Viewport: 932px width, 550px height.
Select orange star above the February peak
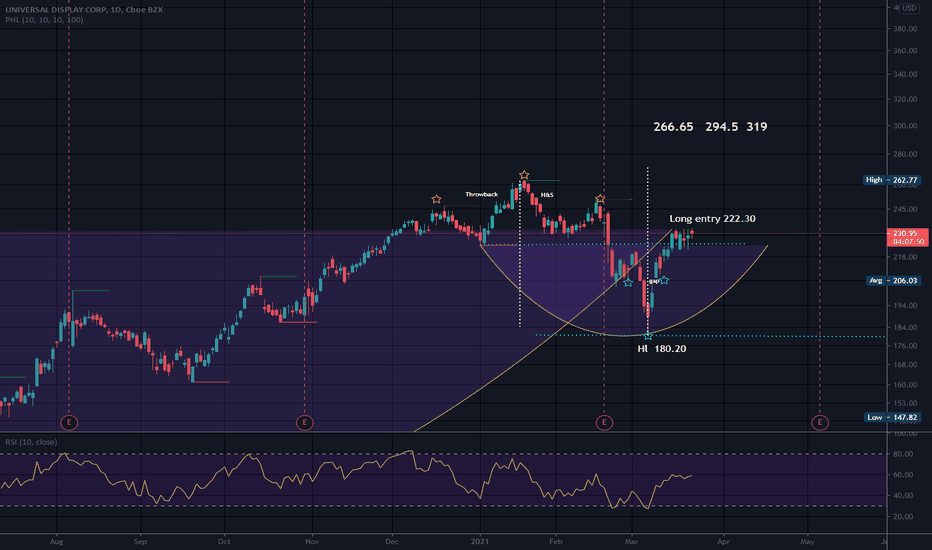pos(600,199)
